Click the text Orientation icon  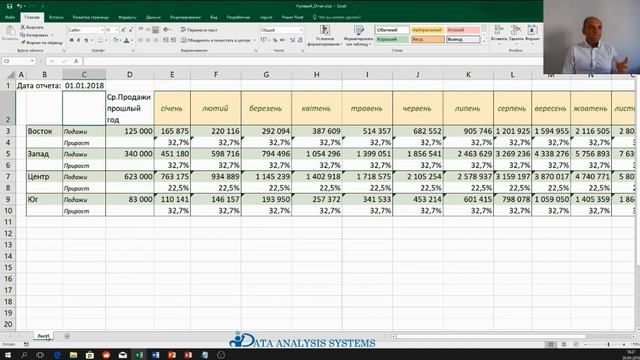point(166,30)
